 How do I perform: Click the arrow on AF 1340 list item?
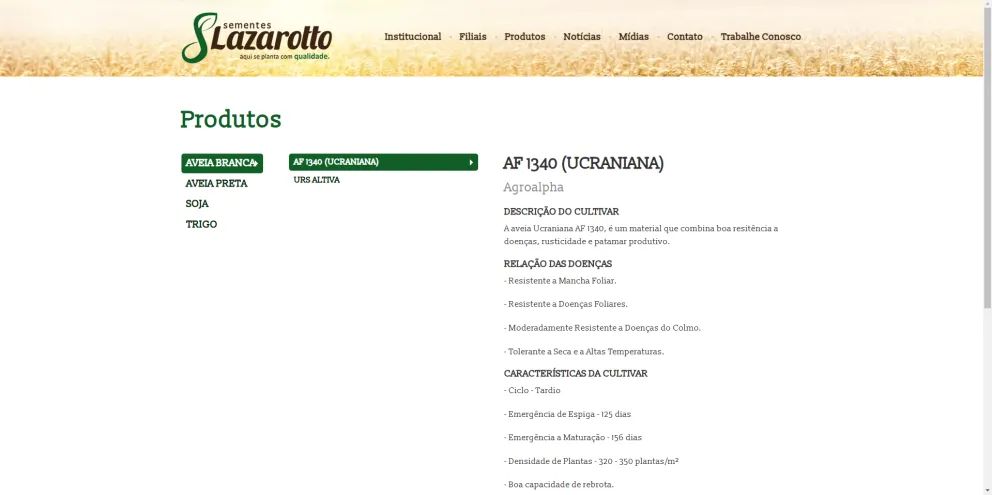pos(471,163)
